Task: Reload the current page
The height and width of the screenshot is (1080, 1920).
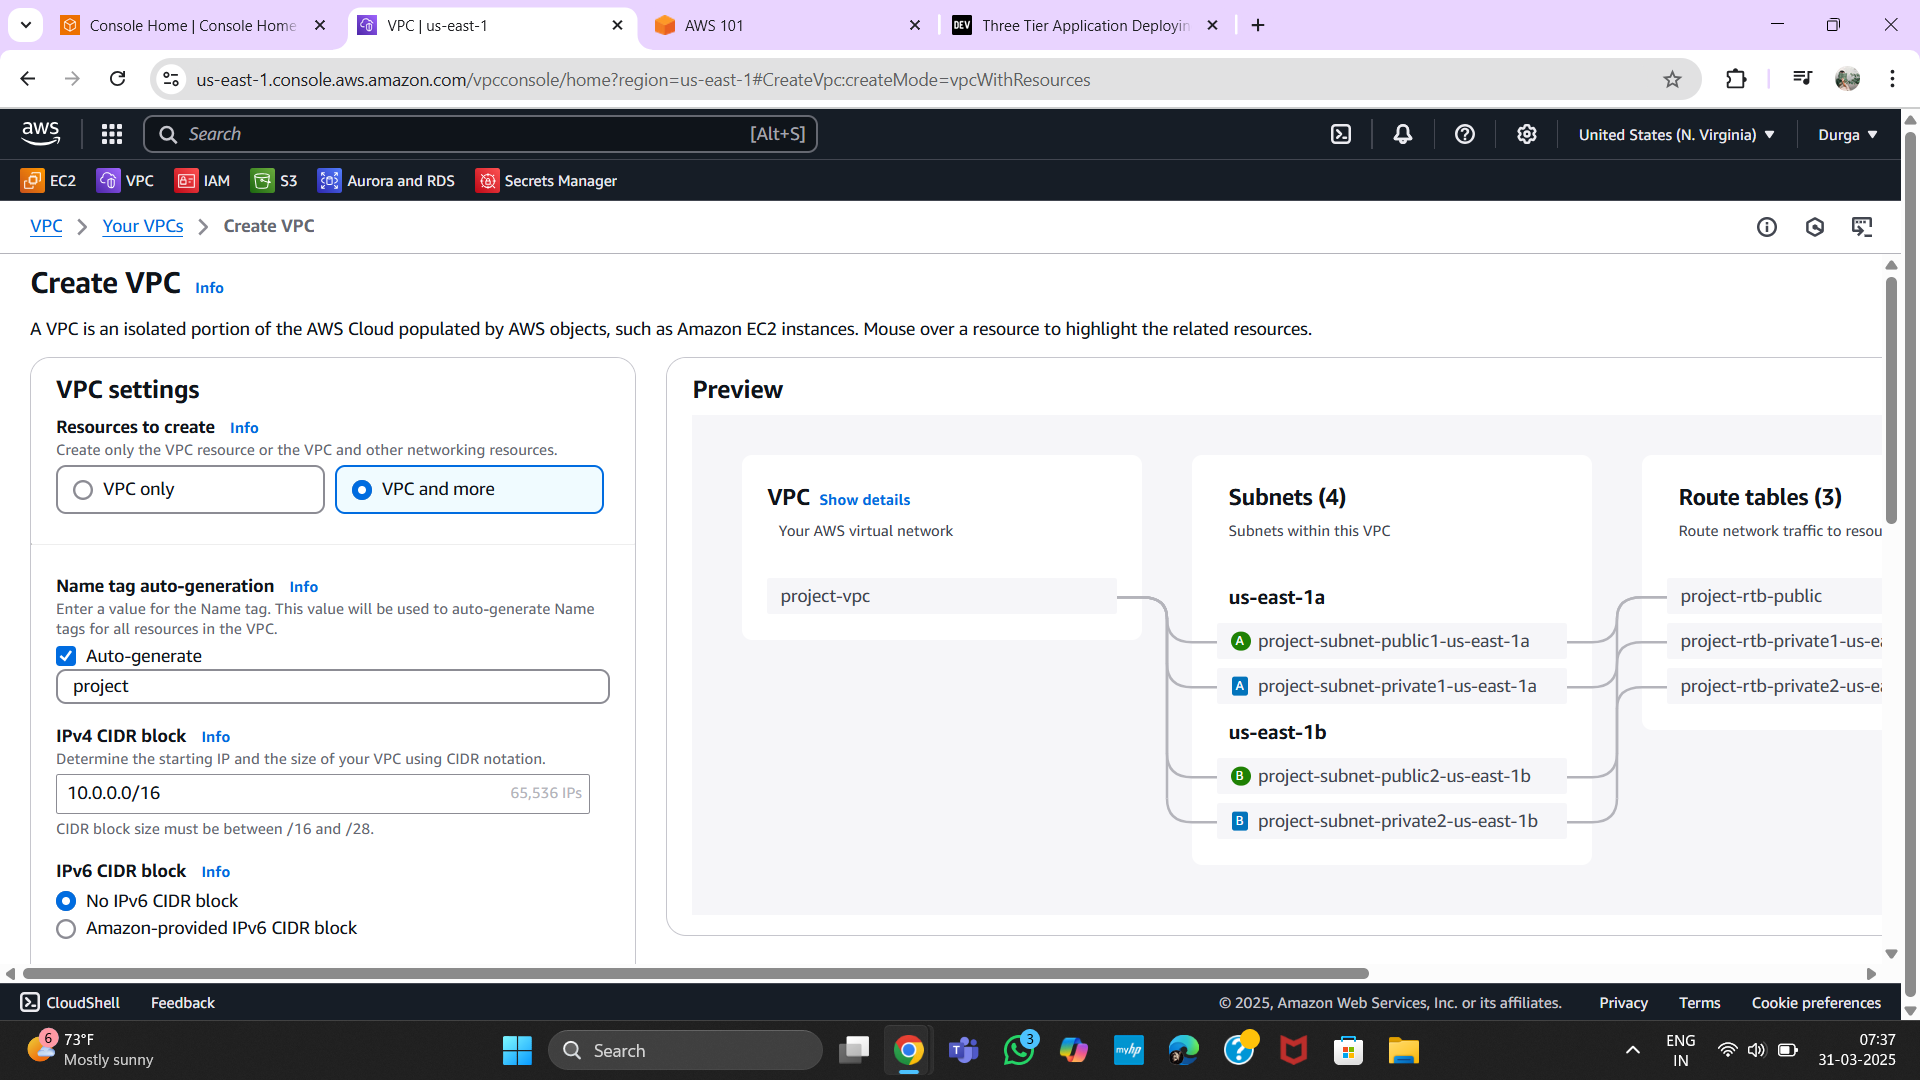Action: [117, 79]
